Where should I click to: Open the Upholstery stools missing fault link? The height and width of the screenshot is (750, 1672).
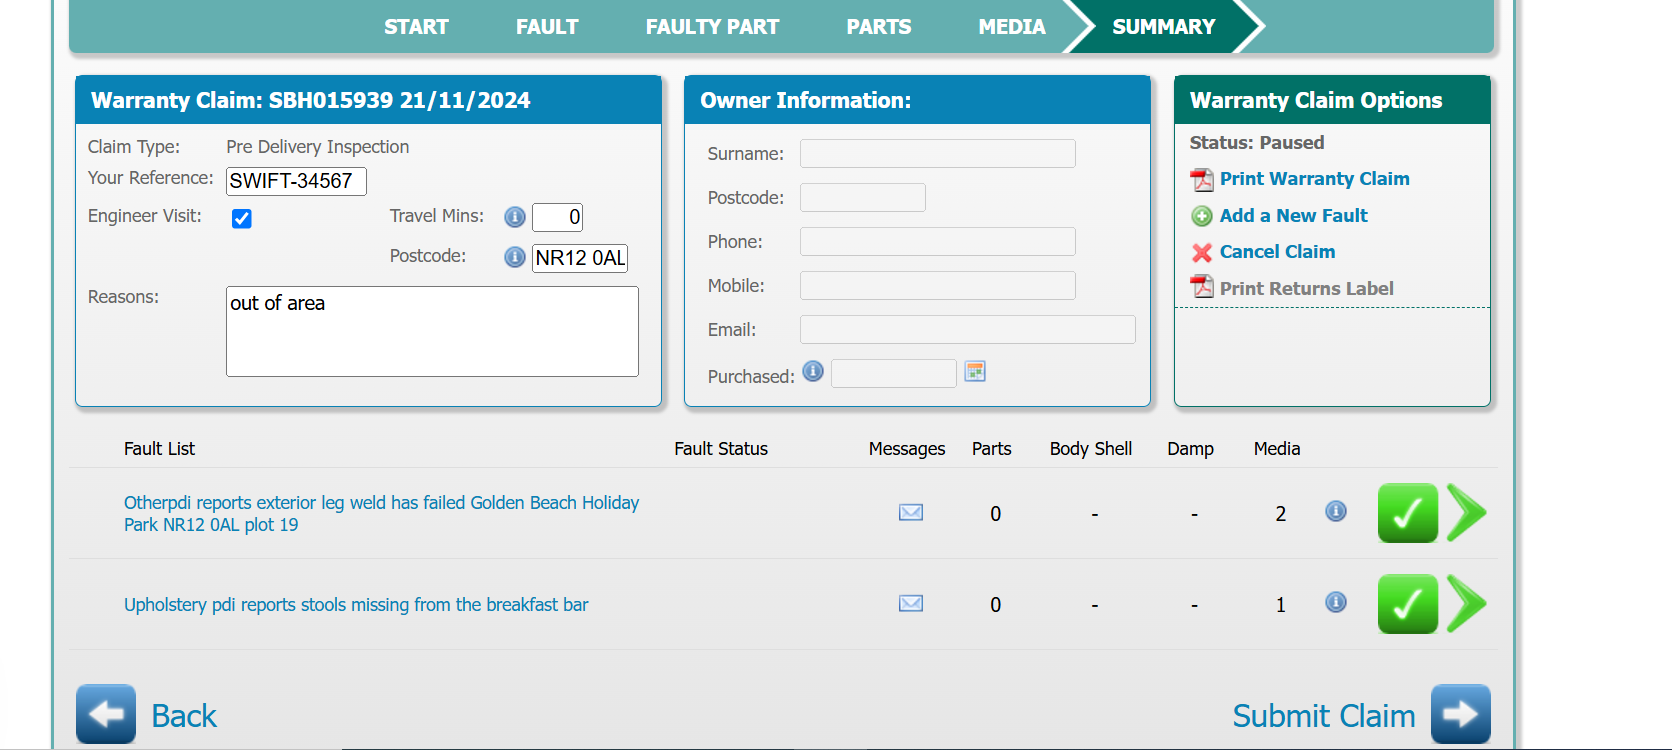pos(356,605)
